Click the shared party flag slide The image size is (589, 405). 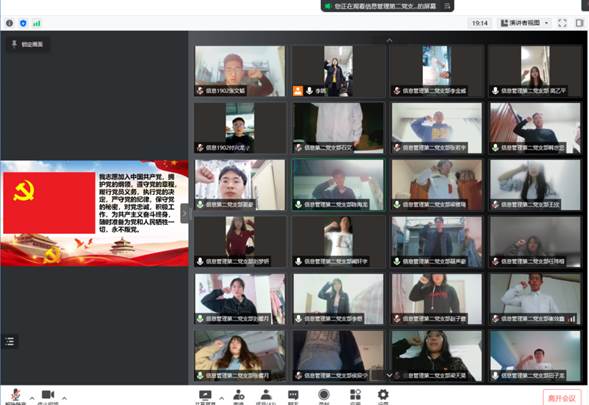coord(94,213)
